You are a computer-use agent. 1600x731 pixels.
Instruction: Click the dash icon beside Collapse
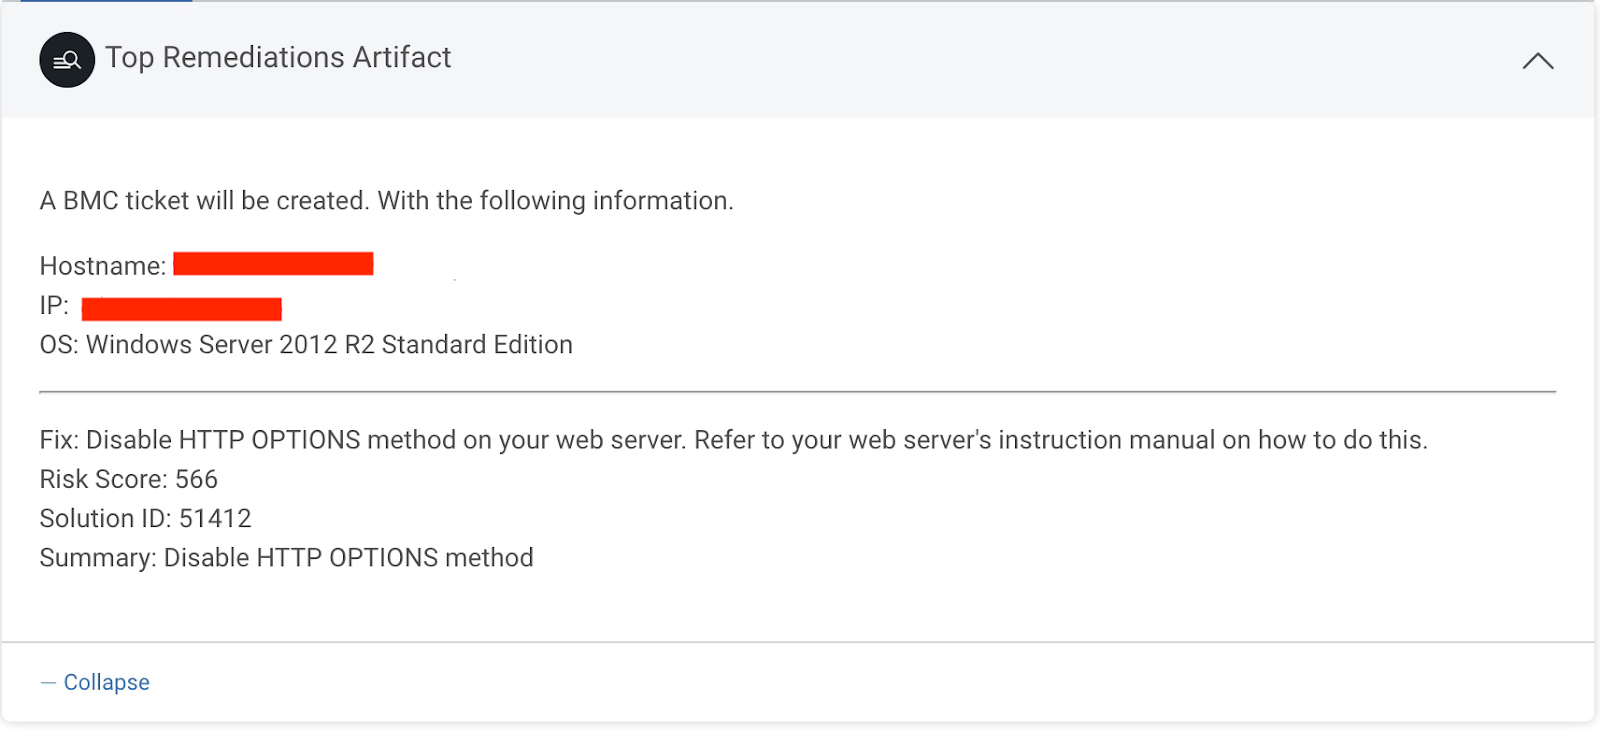click(x=48, y=682)
